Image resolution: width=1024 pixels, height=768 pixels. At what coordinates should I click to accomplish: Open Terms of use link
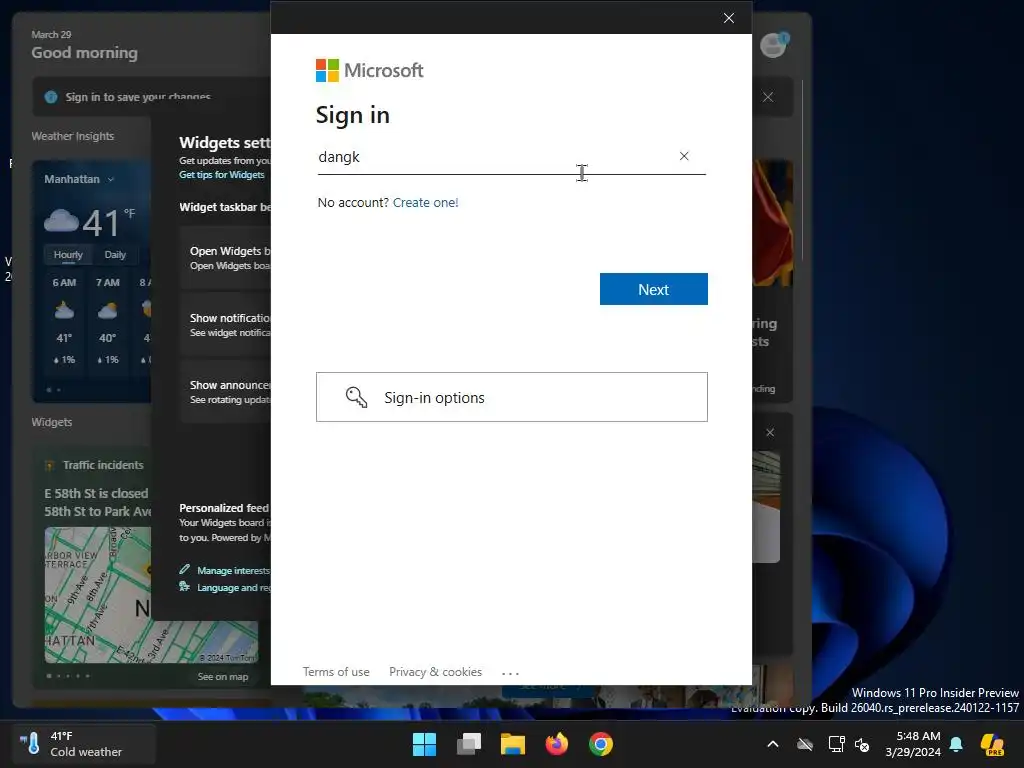pos(336,671)
